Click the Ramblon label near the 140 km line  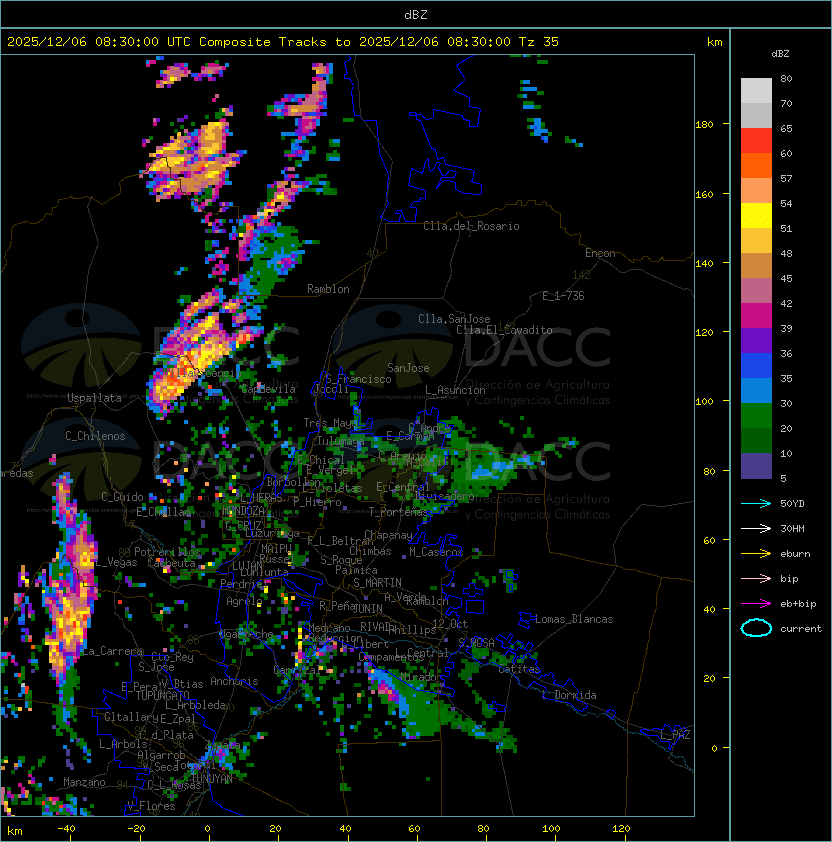coord(328,289)
